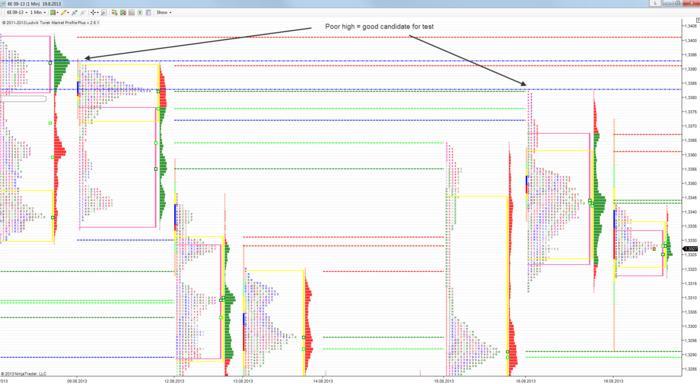The width and height of the screenshot is (700, 384).
Task: Click the current price marker 1.3327
Action: click(x=690, y=249)
